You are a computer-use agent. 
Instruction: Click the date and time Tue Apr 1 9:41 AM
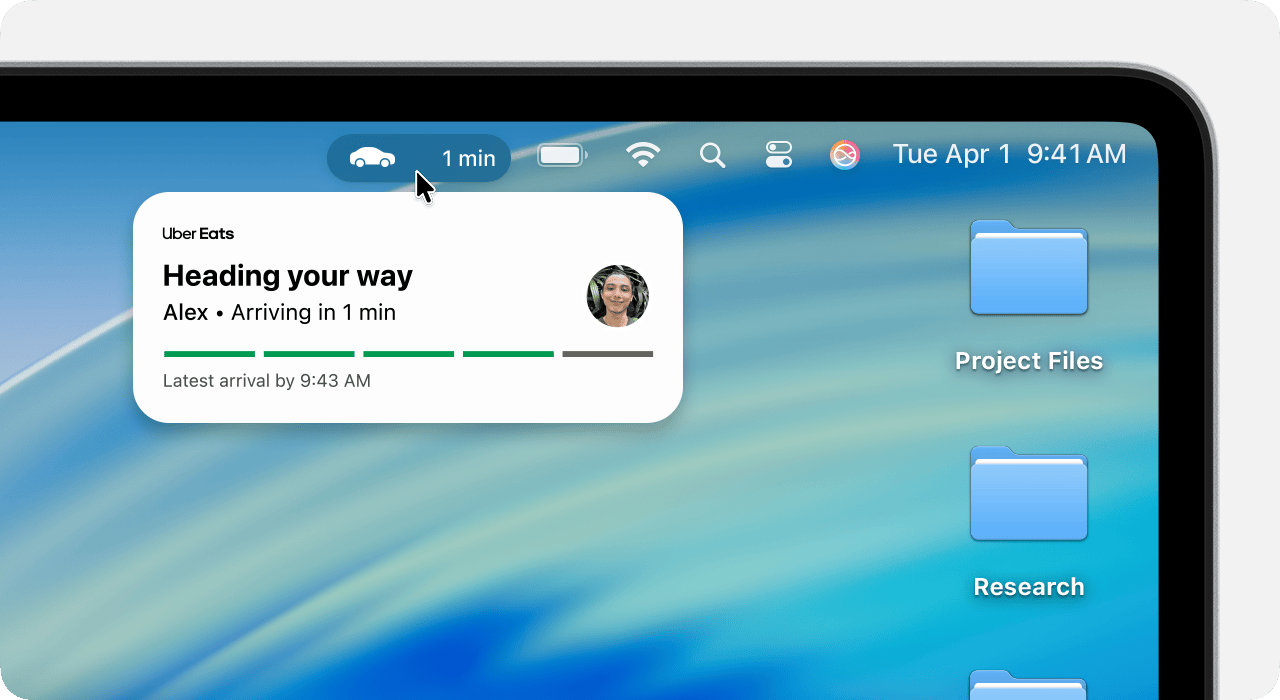[x=1010, y=154]
